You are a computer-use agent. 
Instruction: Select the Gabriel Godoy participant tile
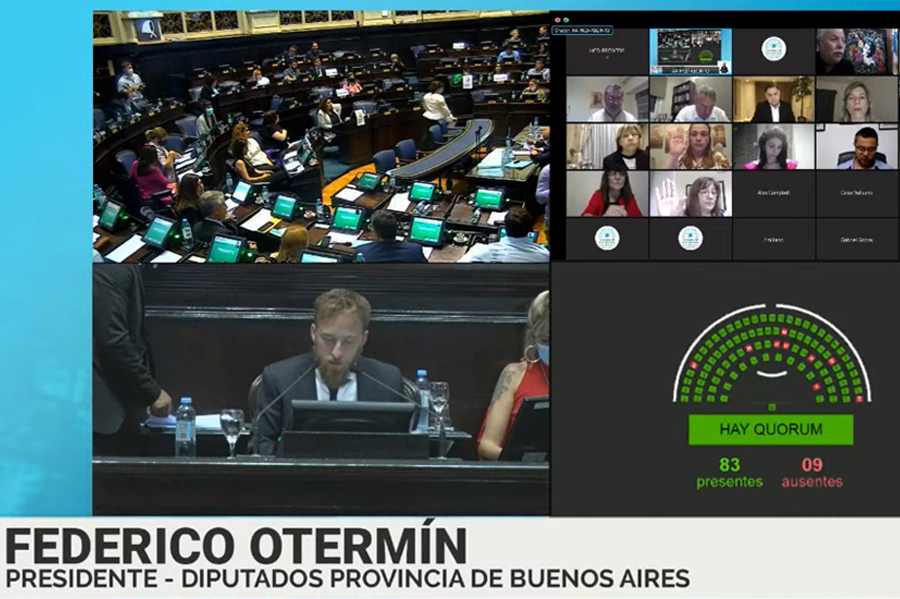tap(856, 240)
